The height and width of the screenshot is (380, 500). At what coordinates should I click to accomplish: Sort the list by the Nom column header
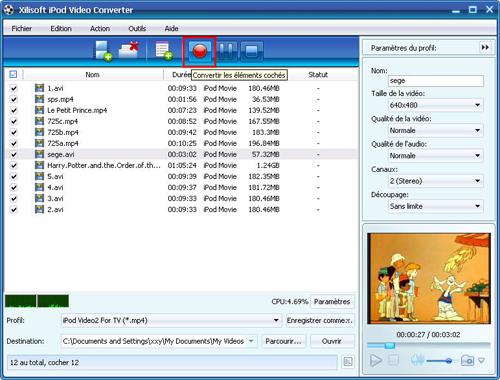point(93,74)
